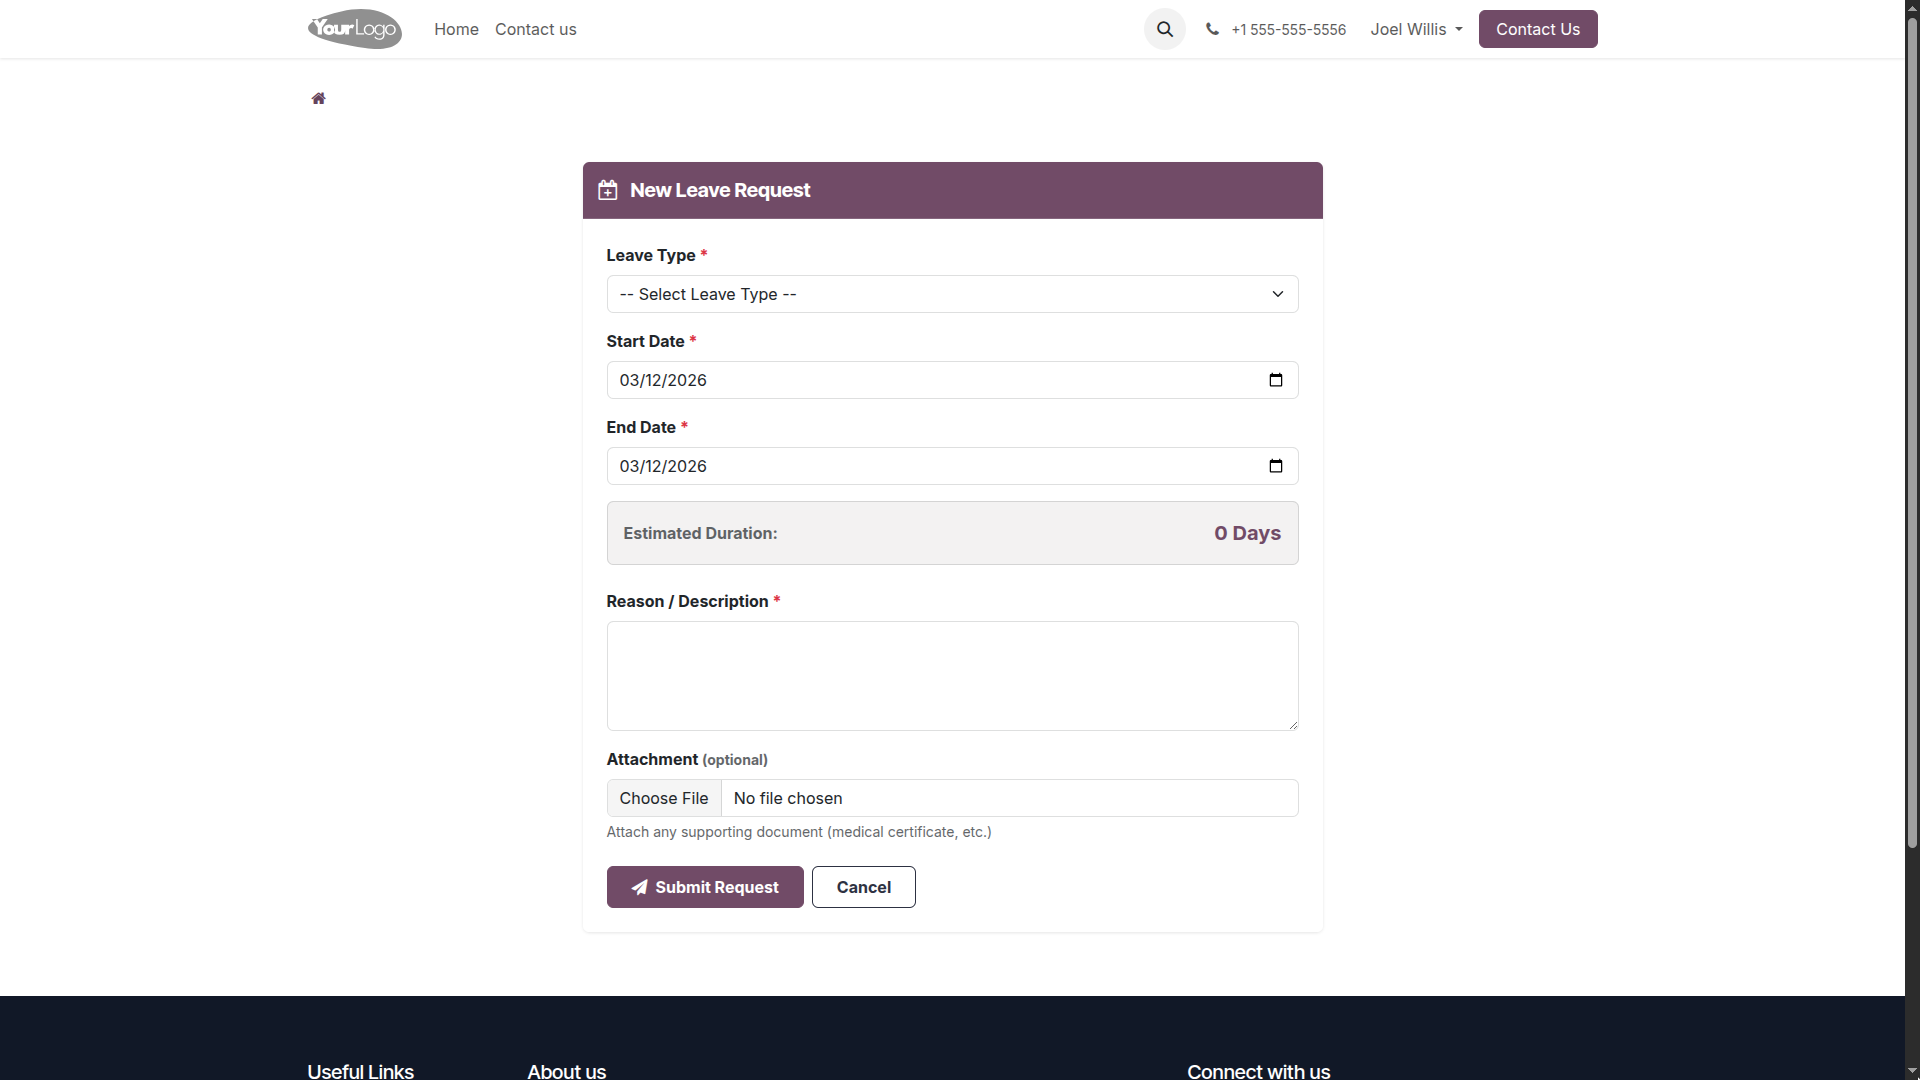Click Choose File for attachment
The width and height of the screenshot is (1920, 1080).
664,798
